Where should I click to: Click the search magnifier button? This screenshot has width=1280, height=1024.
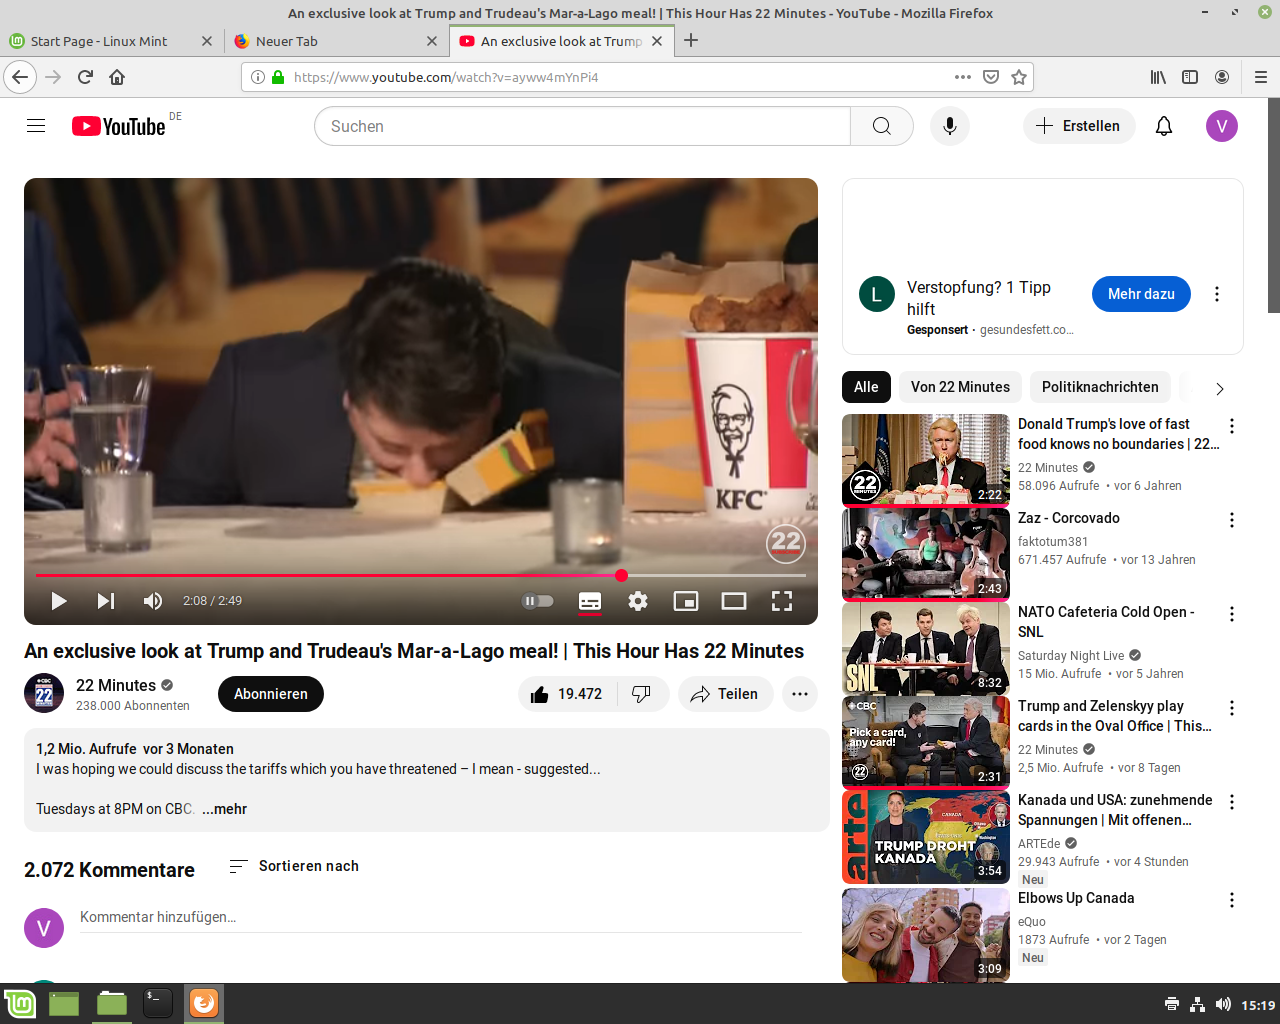pyautogui.click(x=882, y=126)
